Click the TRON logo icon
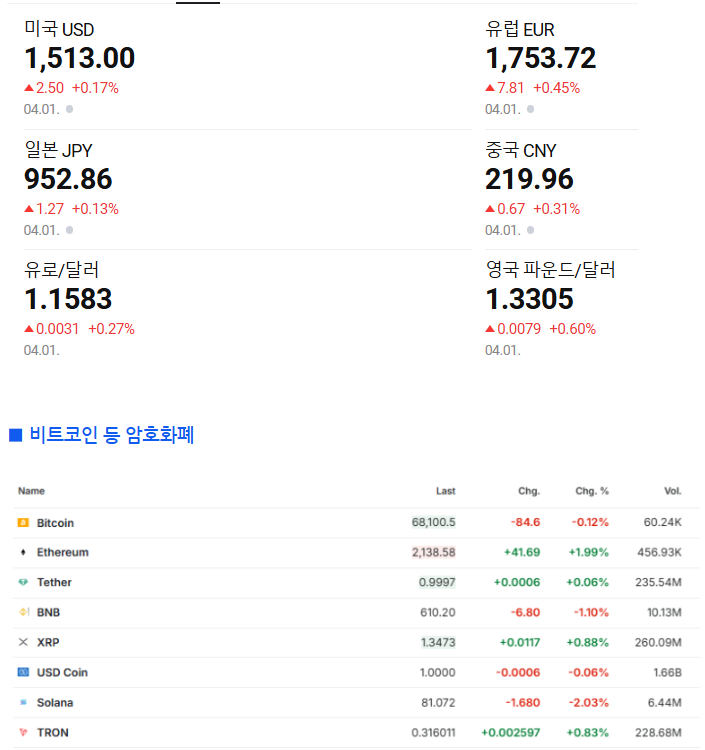Screen dimensions: 705x750 pos(23,732)
